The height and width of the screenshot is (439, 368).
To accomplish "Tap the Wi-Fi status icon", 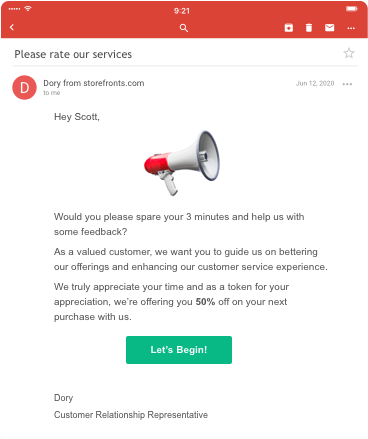I will (28, 9).
